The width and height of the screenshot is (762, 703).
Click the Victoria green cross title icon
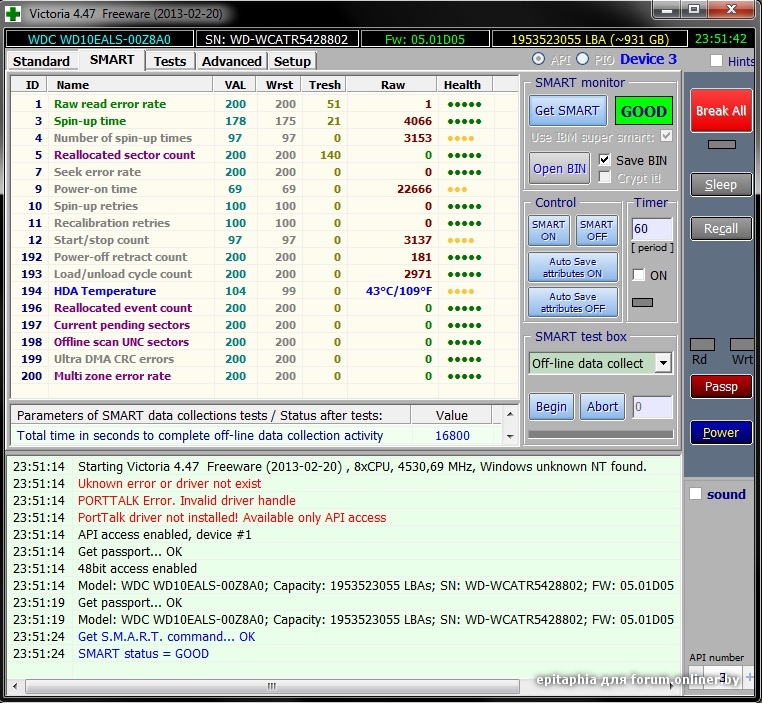click(x=12, y=12)
